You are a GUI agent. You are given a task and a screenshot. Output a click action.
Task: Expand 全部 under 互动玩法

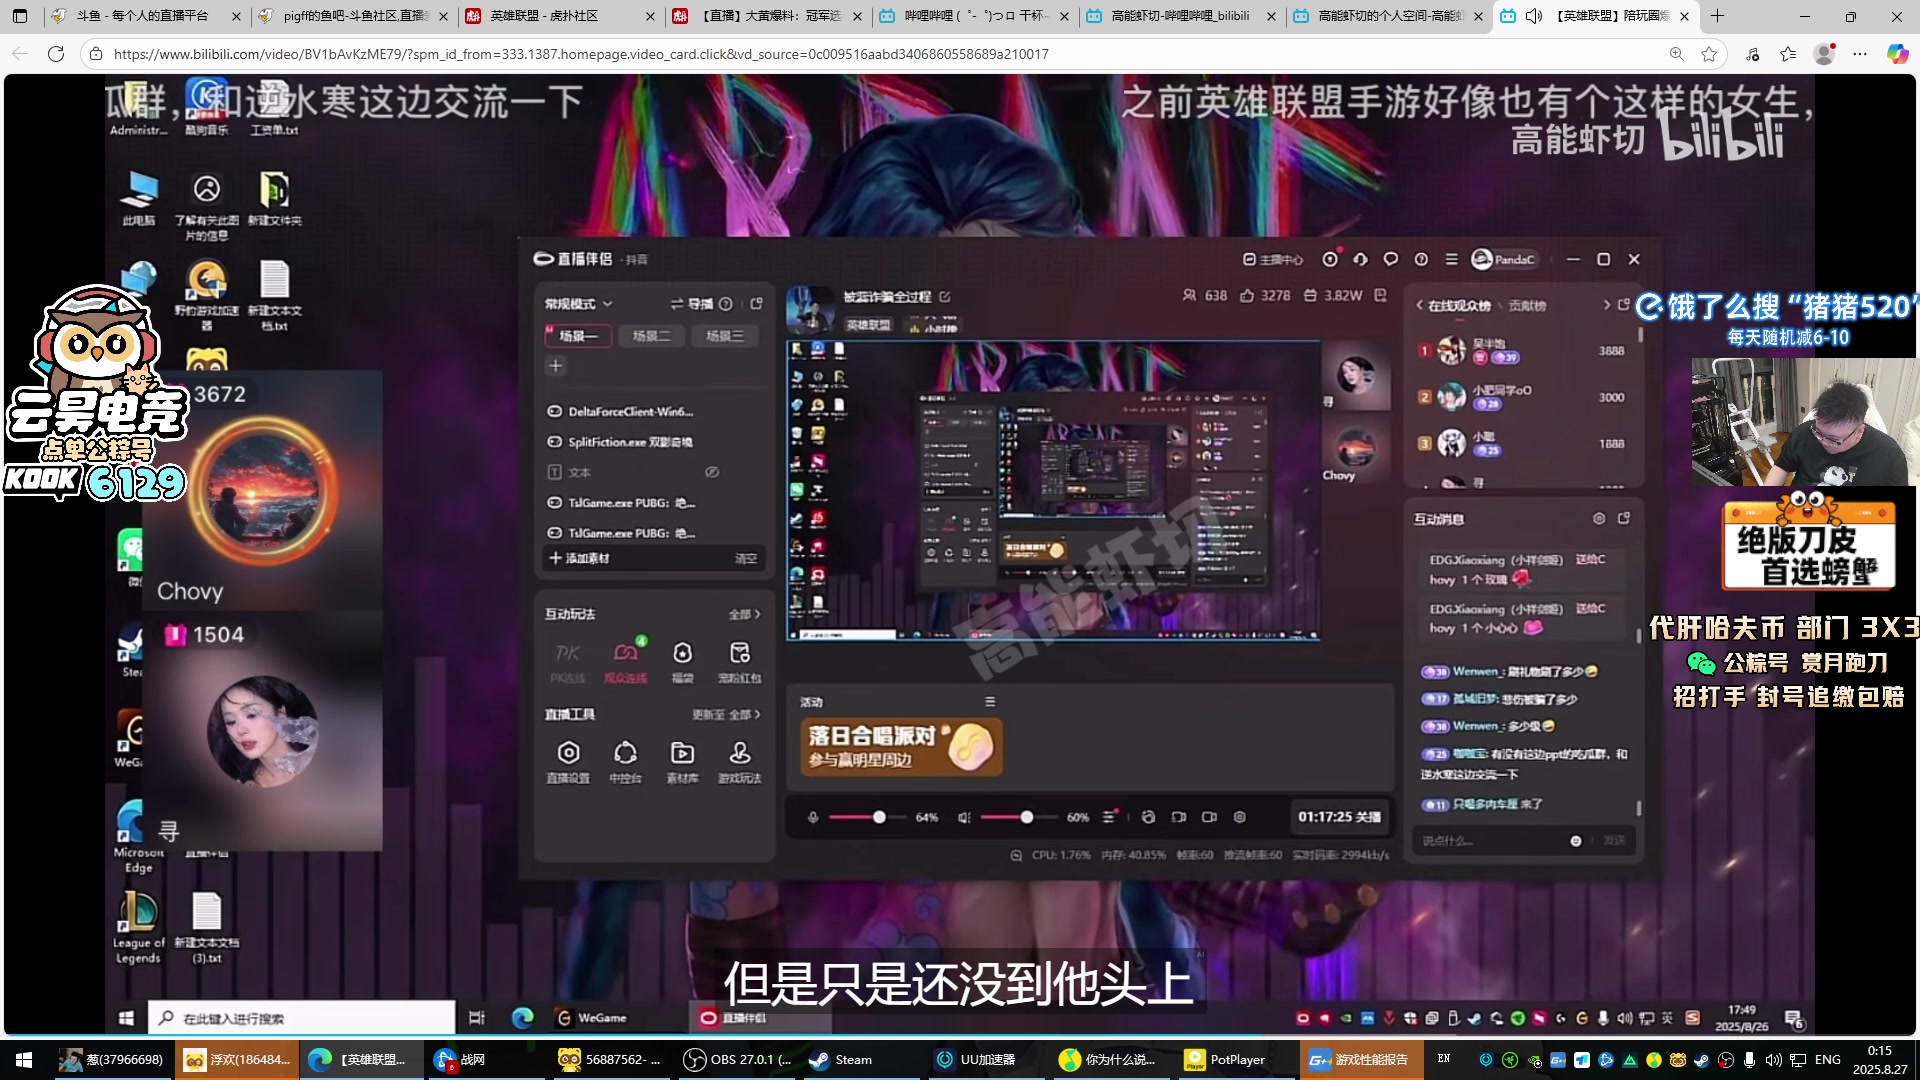(x=744, y=614)
